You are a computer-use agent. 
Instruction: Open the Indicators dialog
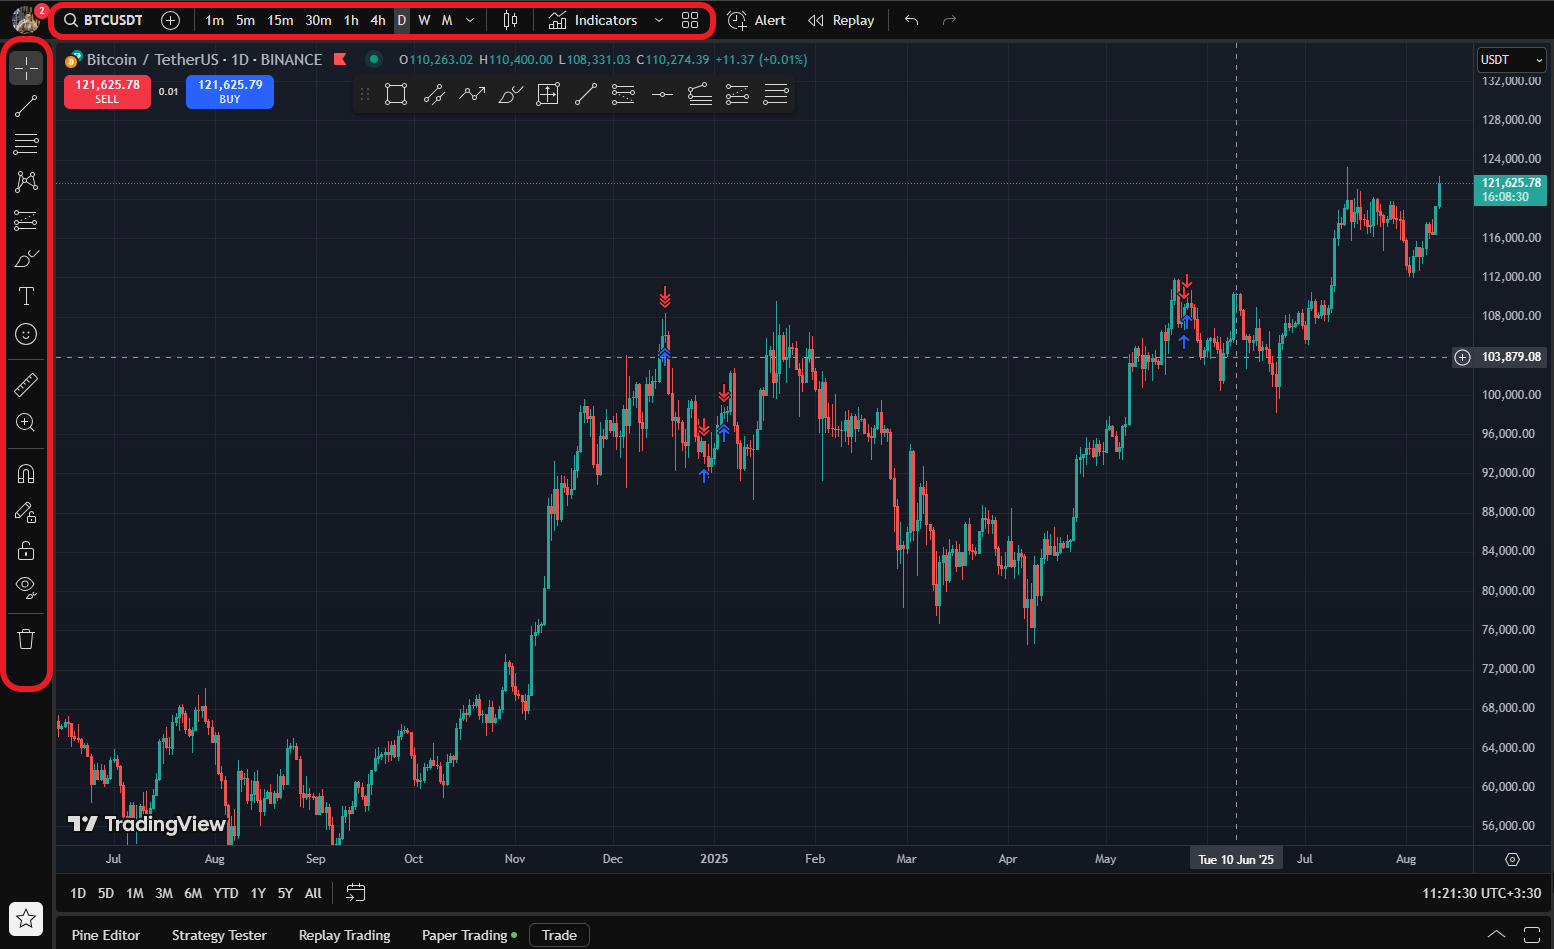click(593, 20)
